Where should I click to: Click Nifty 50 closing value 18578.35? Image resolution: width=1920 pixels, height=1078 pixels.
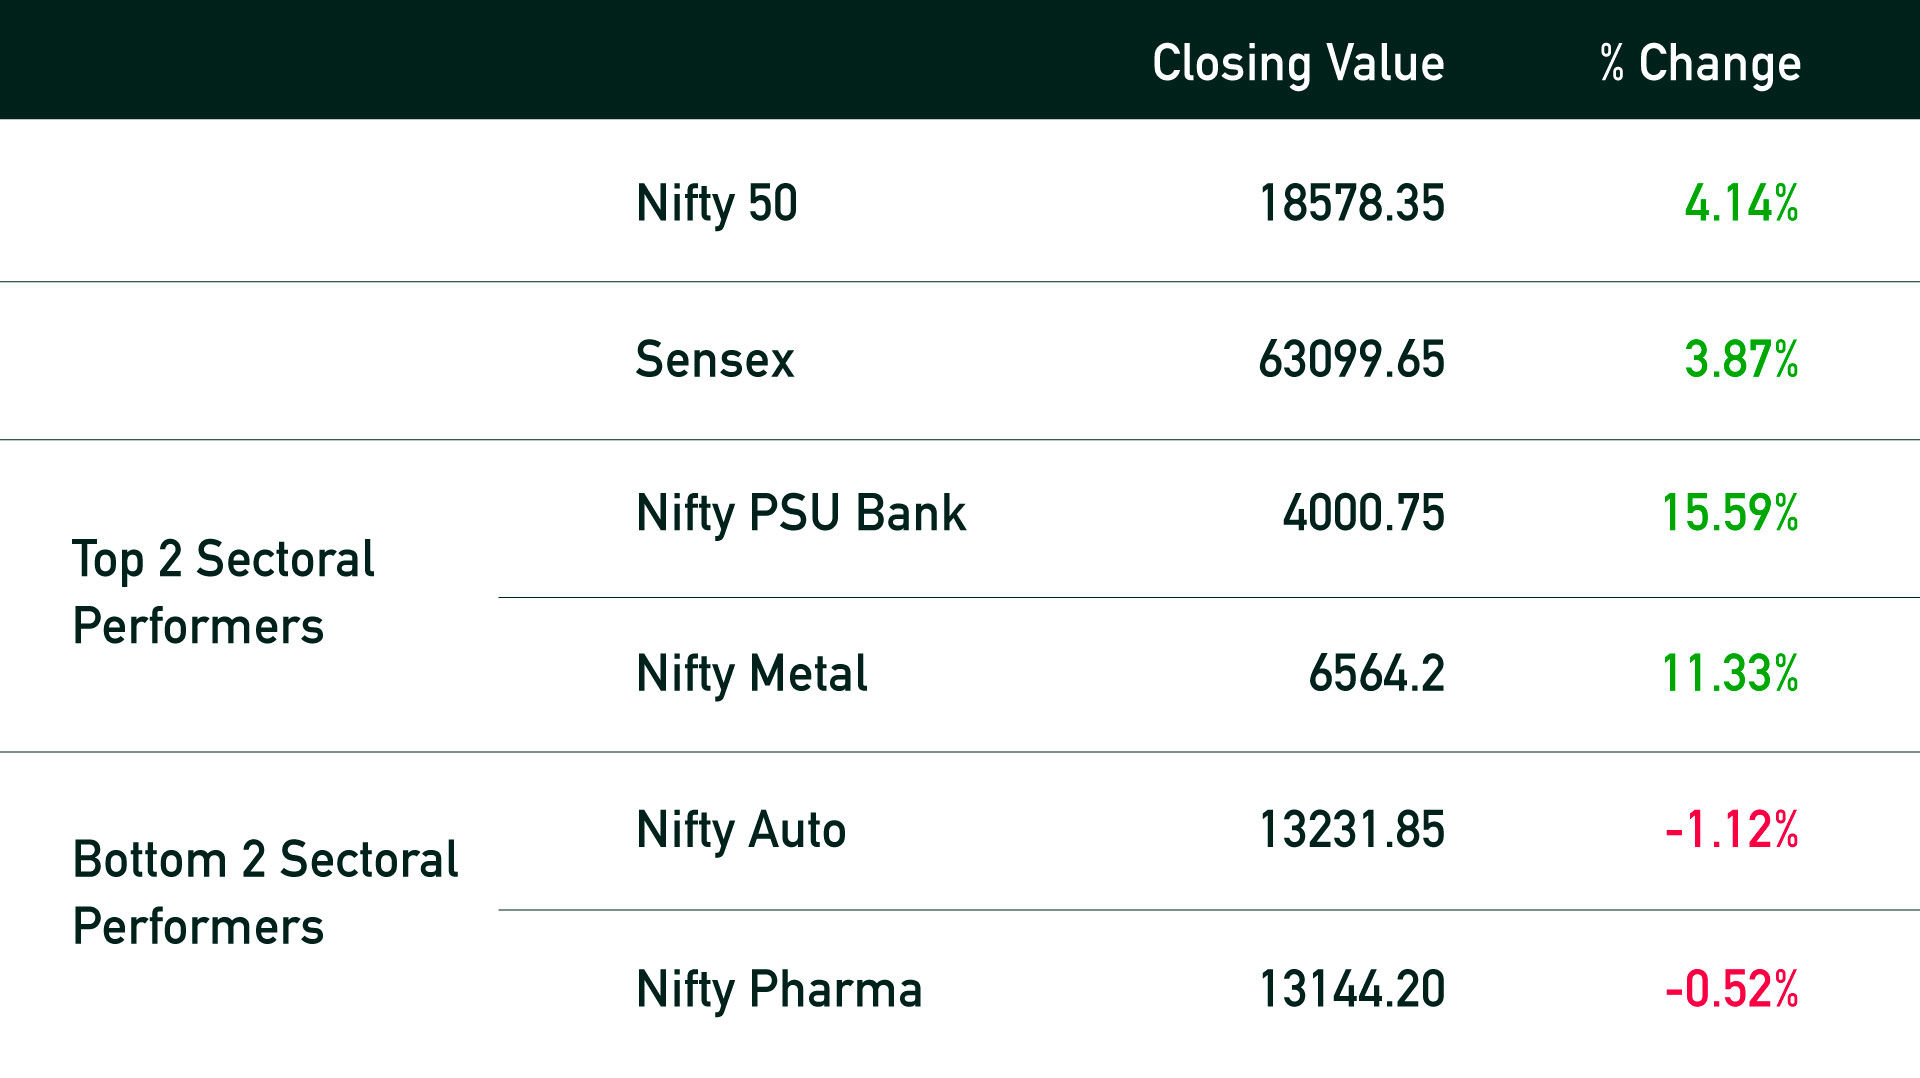tap(1352, 203)
